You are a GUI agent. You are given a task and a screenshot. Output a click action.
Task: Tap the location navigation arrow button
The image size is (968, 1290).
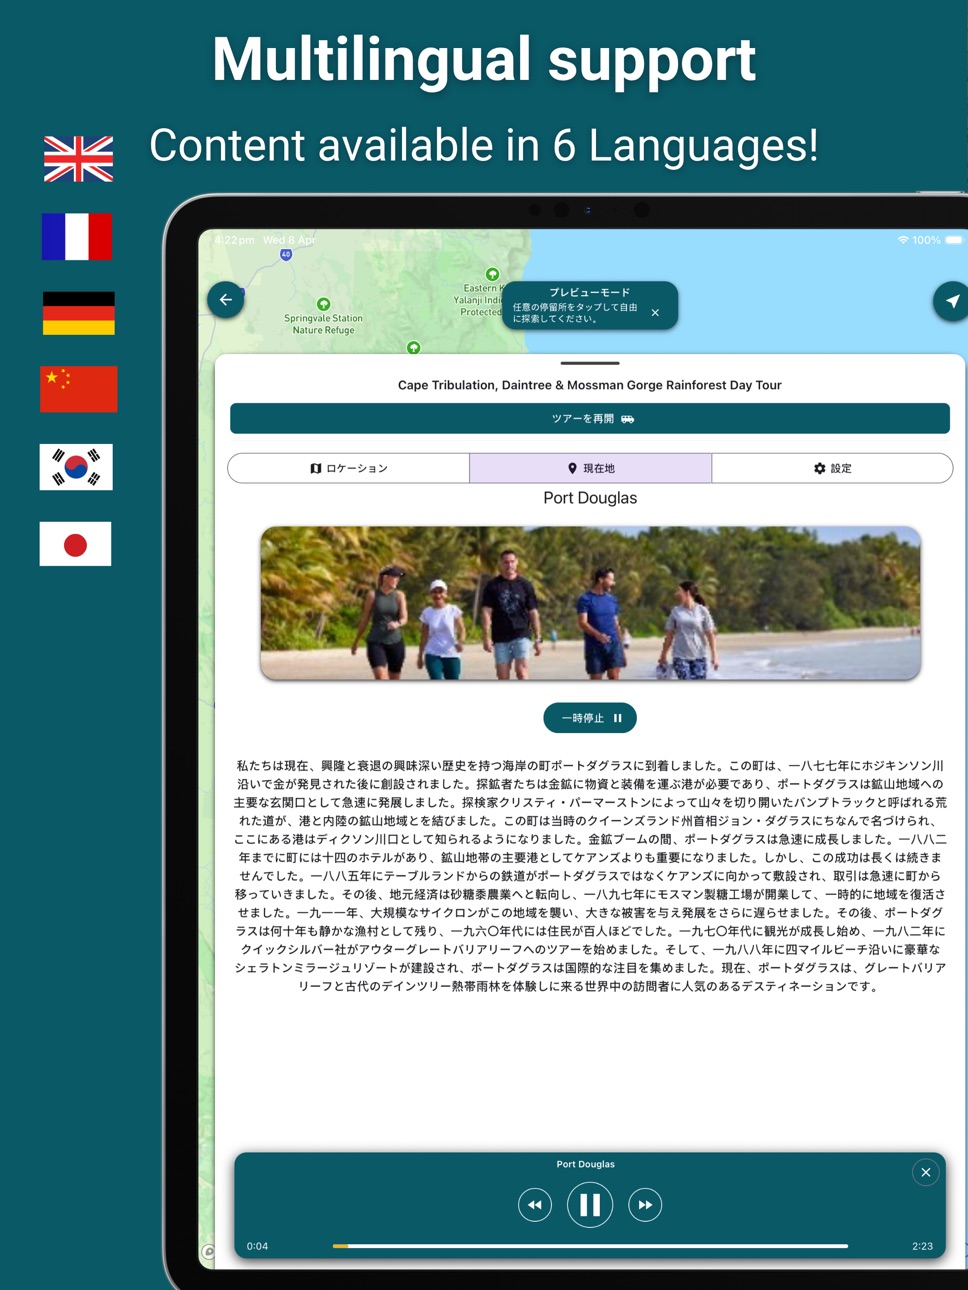(951, 300)
